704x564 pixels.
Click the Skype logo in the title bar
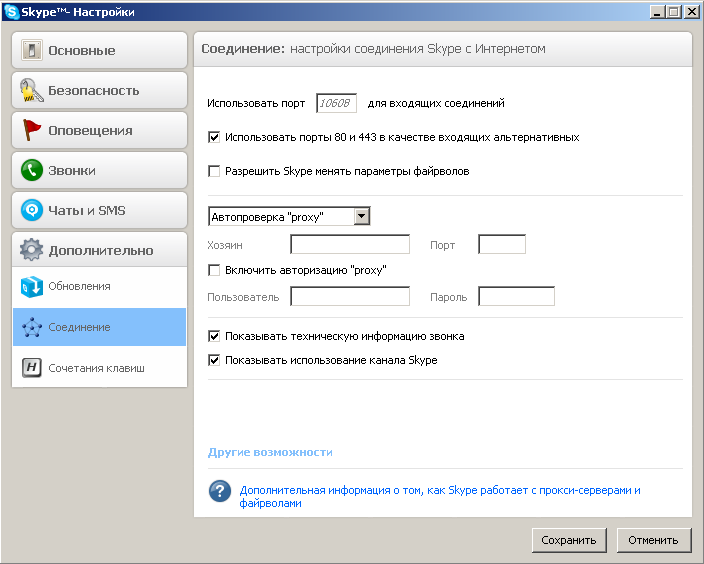pos(11,12)
